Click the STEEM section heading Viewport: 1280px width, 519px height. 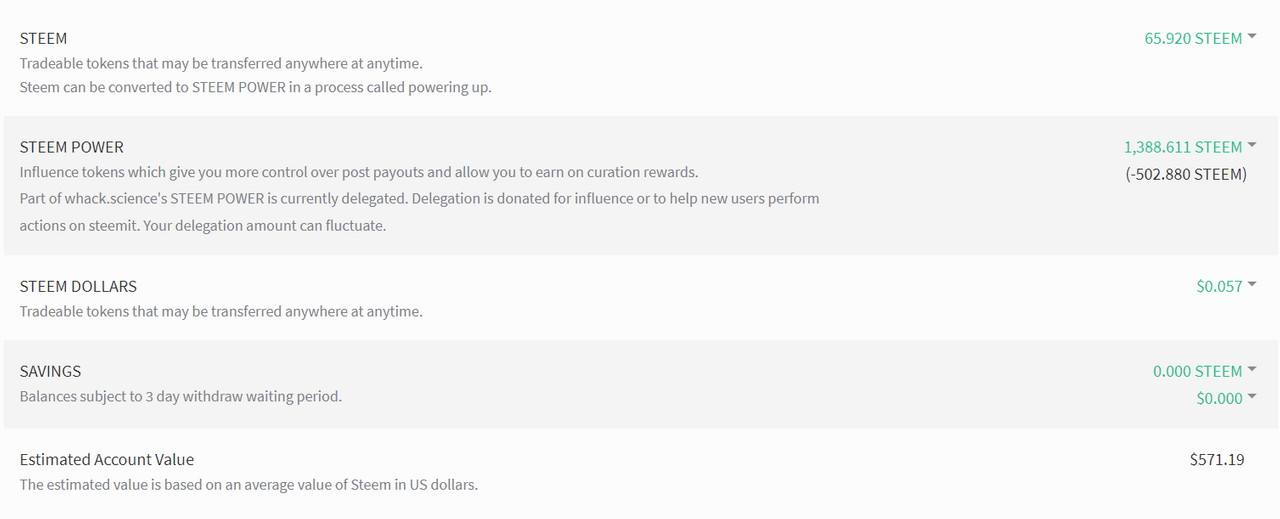pyautogui.click(x=44, y=38)
